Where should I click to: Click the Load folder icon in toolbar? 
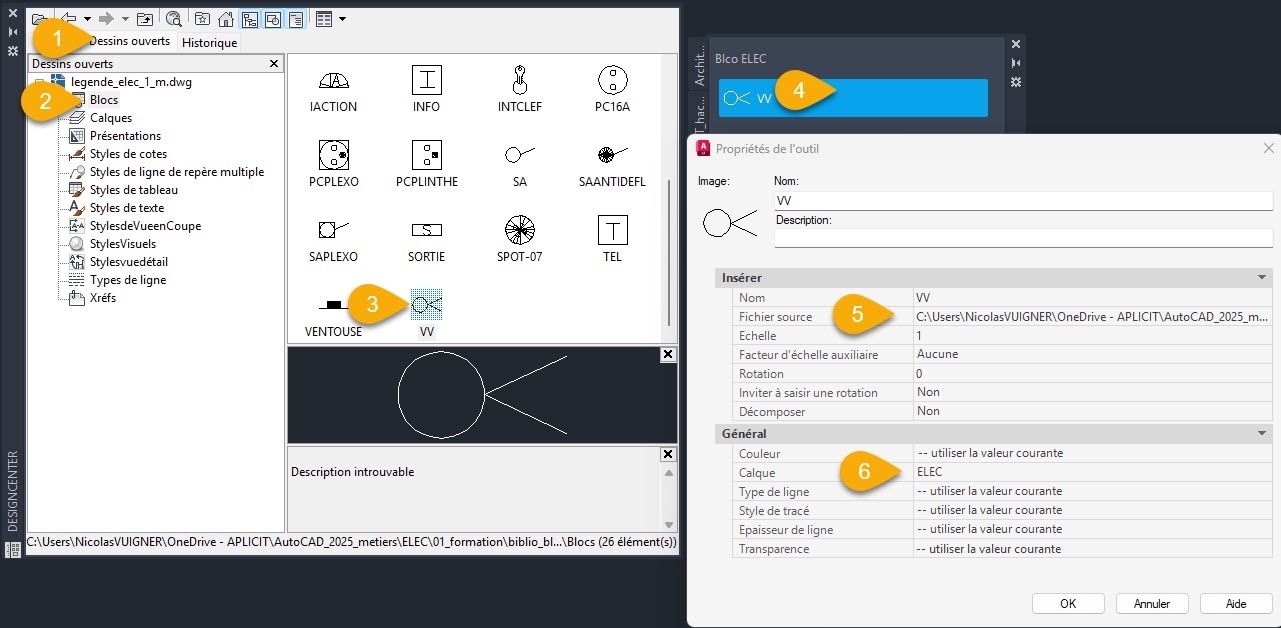(38, 18)
